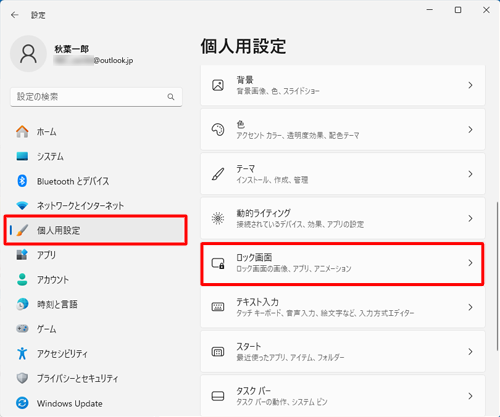500x417 pixels.
Task: Click the 設定の検索 search field
Action: 96,97
